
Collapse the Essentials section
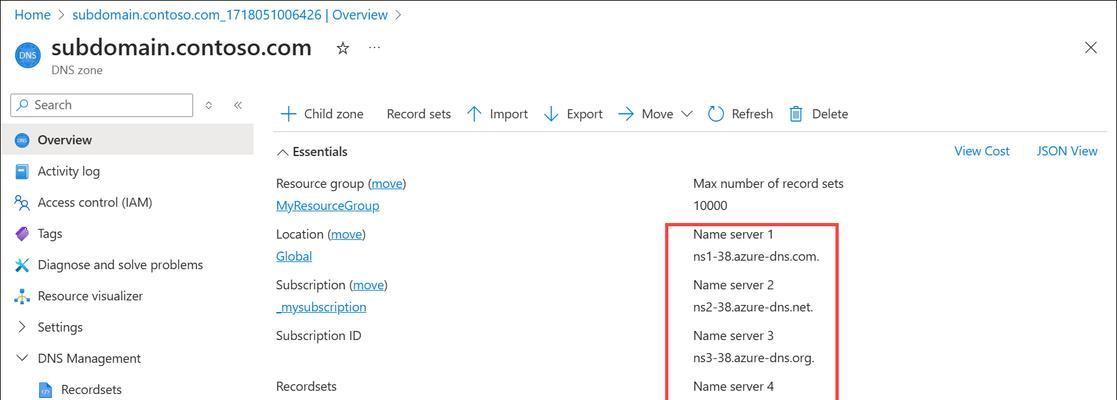point(312,152)
